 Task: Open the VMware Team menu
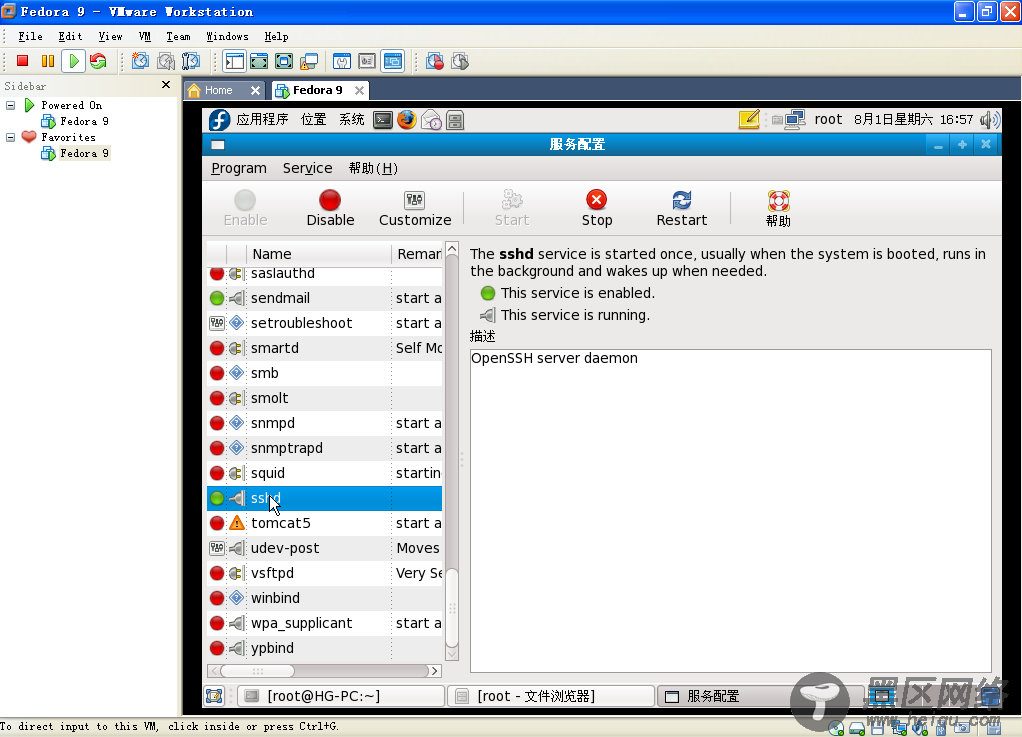click(x=178, y=36)
